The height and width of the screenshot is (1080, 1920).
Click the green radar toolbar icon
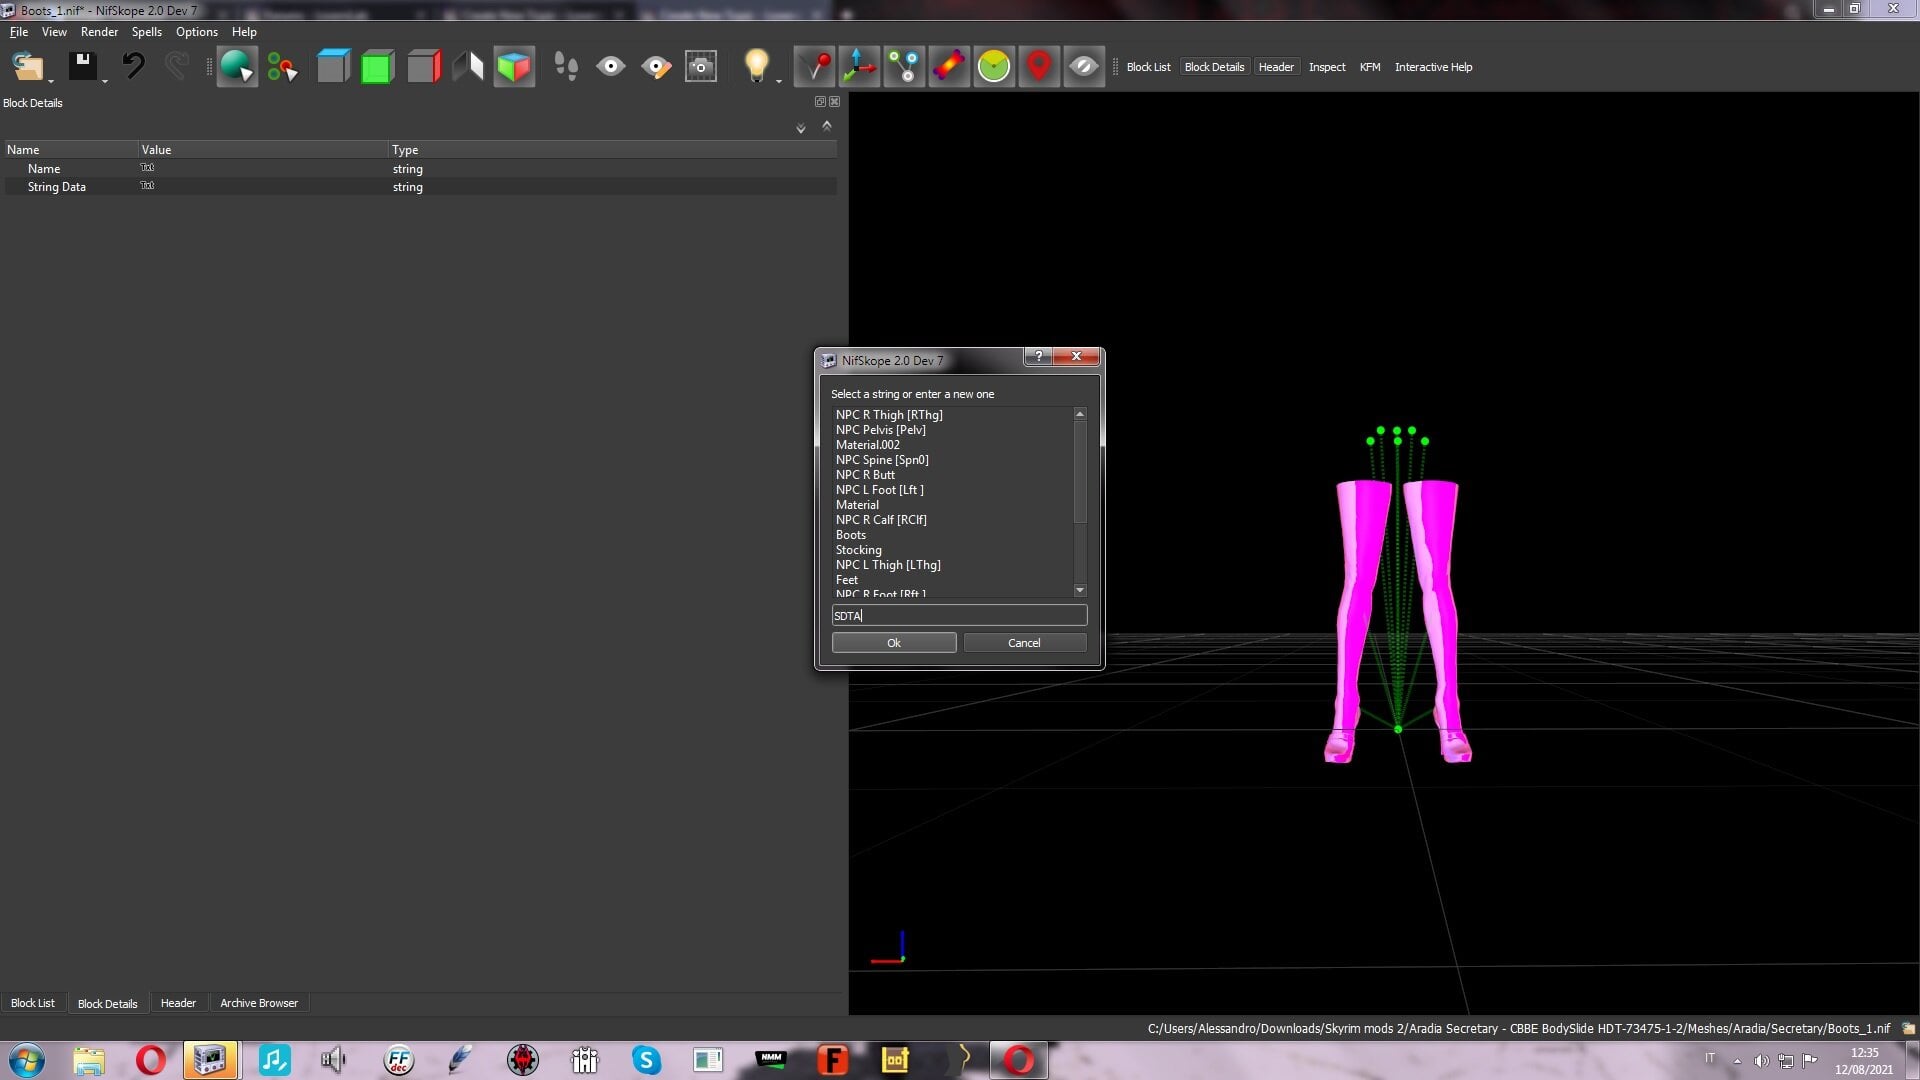click(994, 66)
